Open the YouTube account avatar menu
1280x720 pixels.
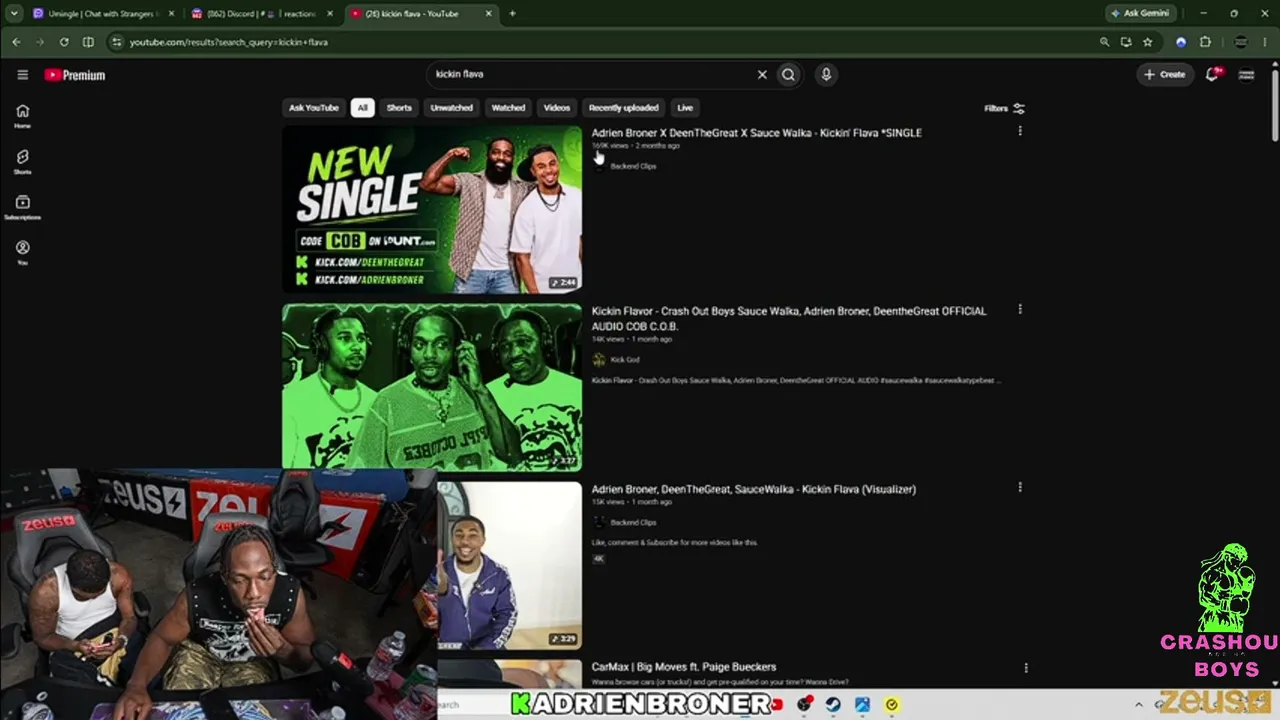[1247, 74]
